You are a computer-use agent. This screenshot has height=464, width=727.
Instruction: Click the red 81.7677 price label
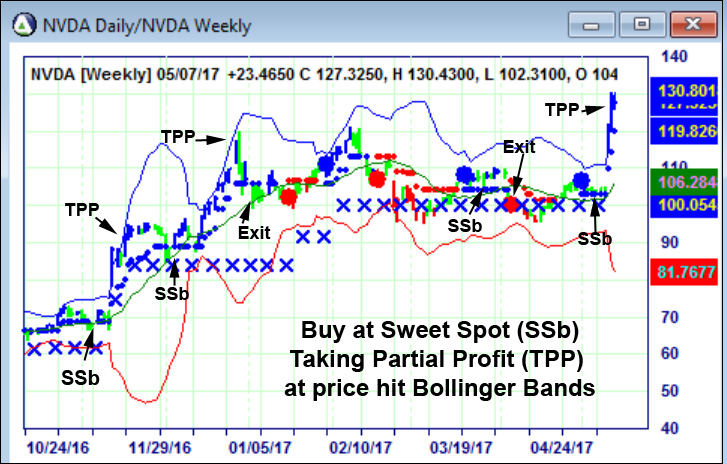[684, 272]
